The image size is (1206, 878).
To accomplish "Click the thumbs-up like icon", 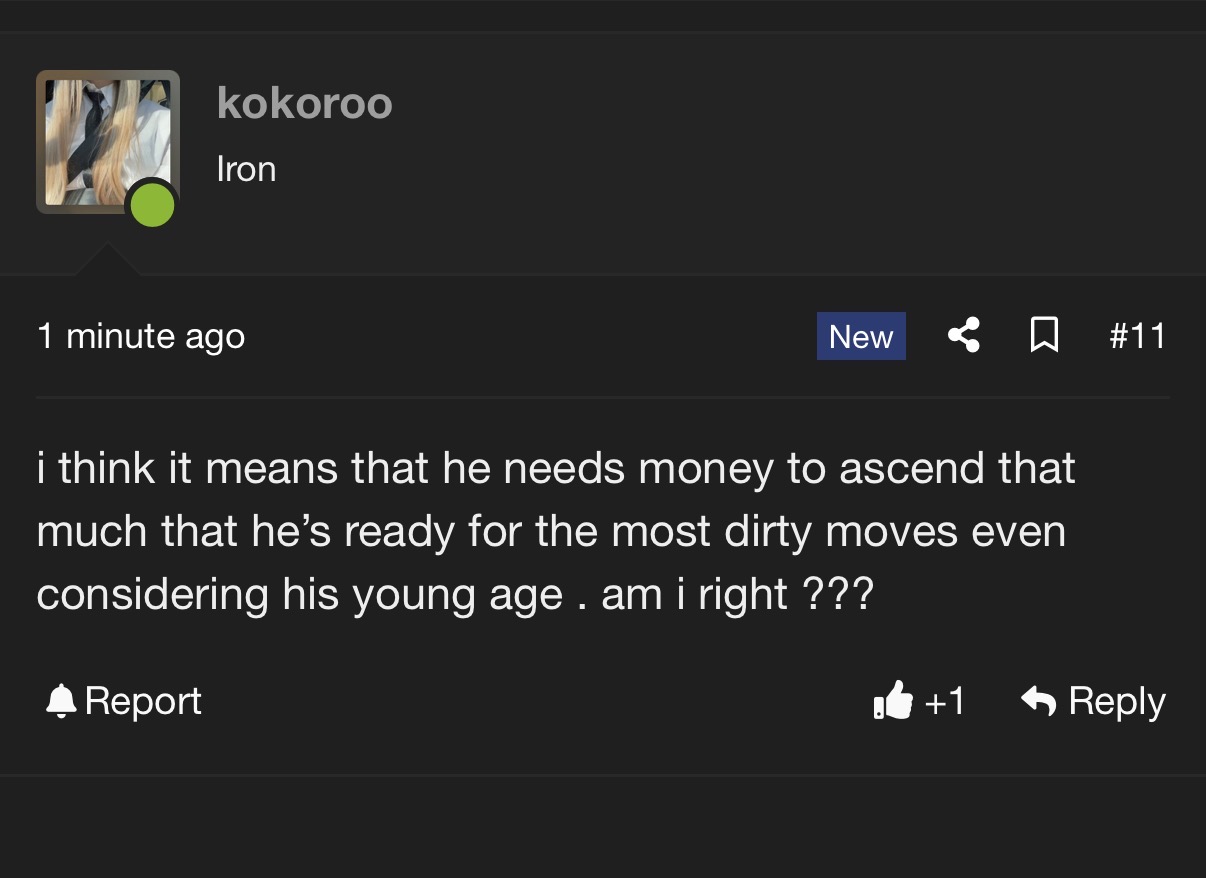I will point(893,701).
